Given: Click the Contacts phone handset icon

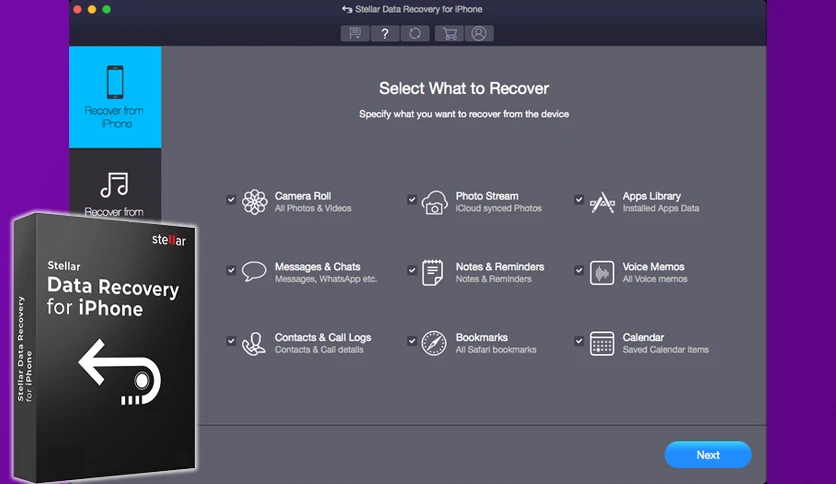Looking at the screenshot, I should 254,344.
